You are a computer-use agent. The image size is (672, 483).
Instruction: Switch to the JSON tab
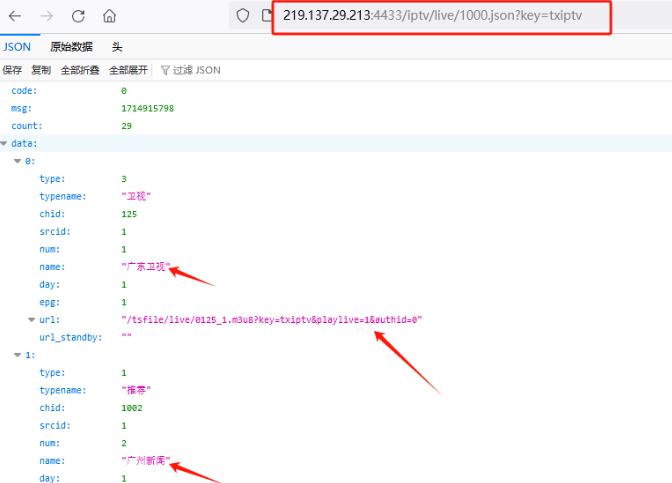(17, 47)
